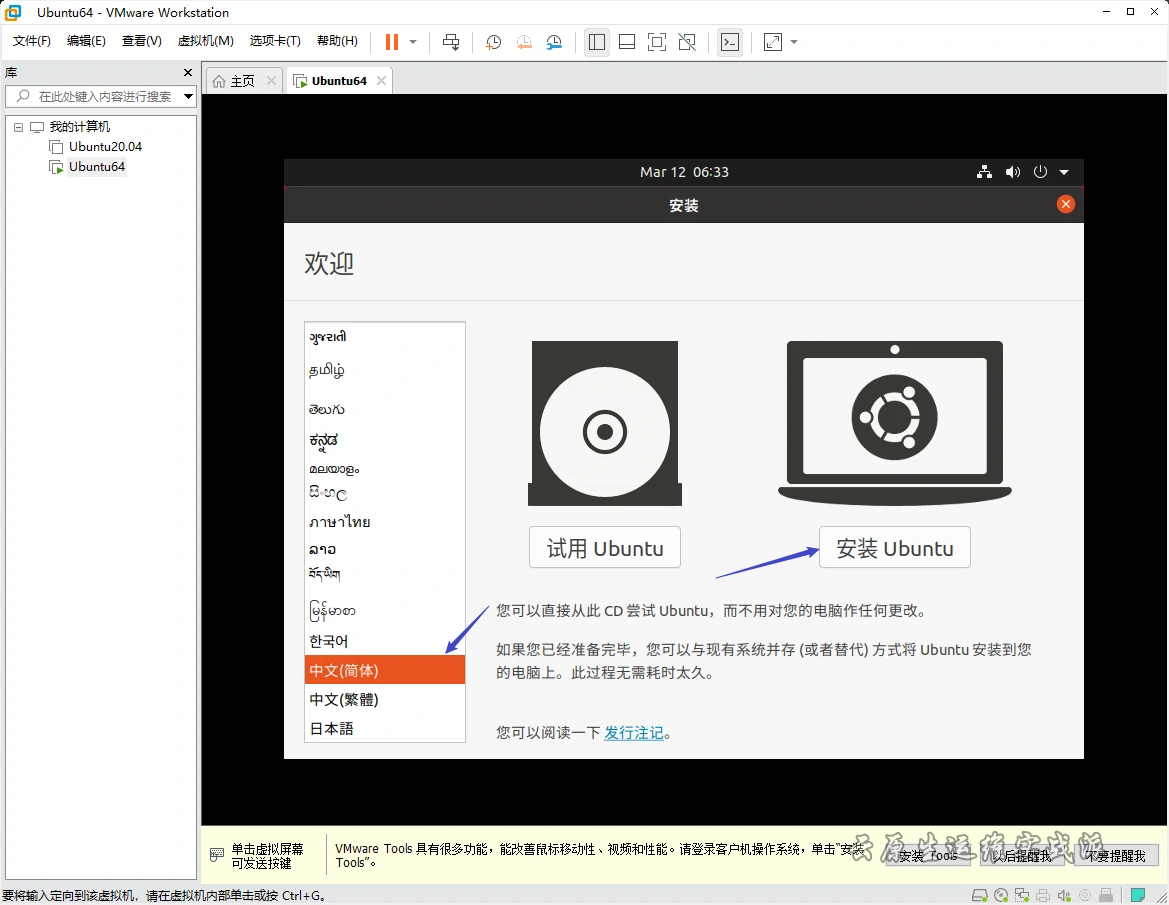Open the 发行注记 release notes link
The height and width of the screenshot is (905, 1169).
634,733
